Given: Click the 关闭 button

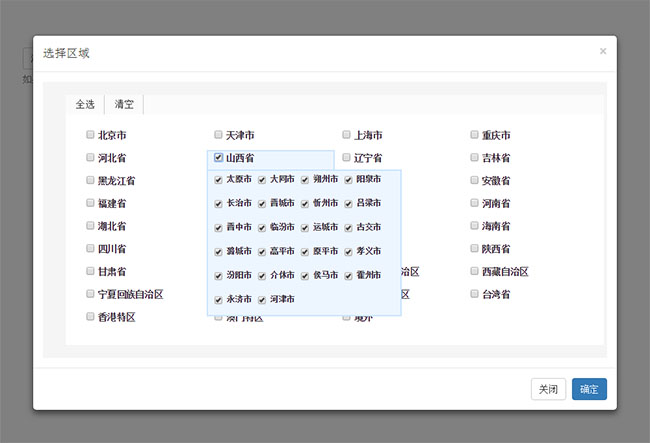Looking at the screenshot, I should [548, 390].
